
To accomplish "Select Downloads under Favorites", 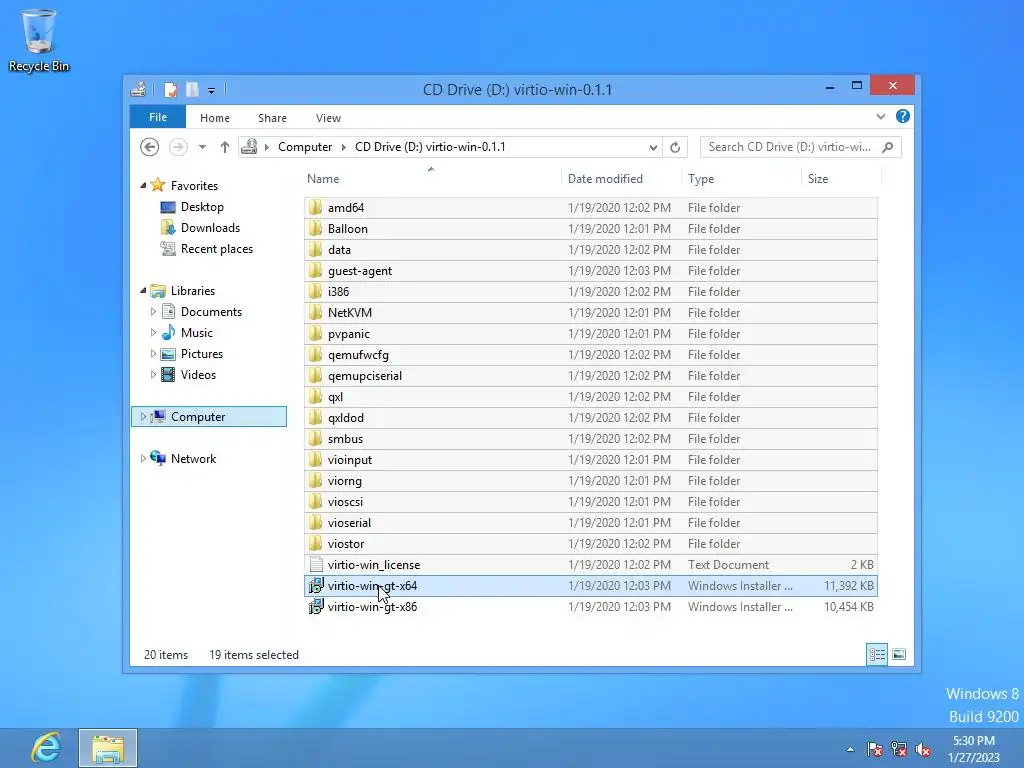I will tap(210, 228).
